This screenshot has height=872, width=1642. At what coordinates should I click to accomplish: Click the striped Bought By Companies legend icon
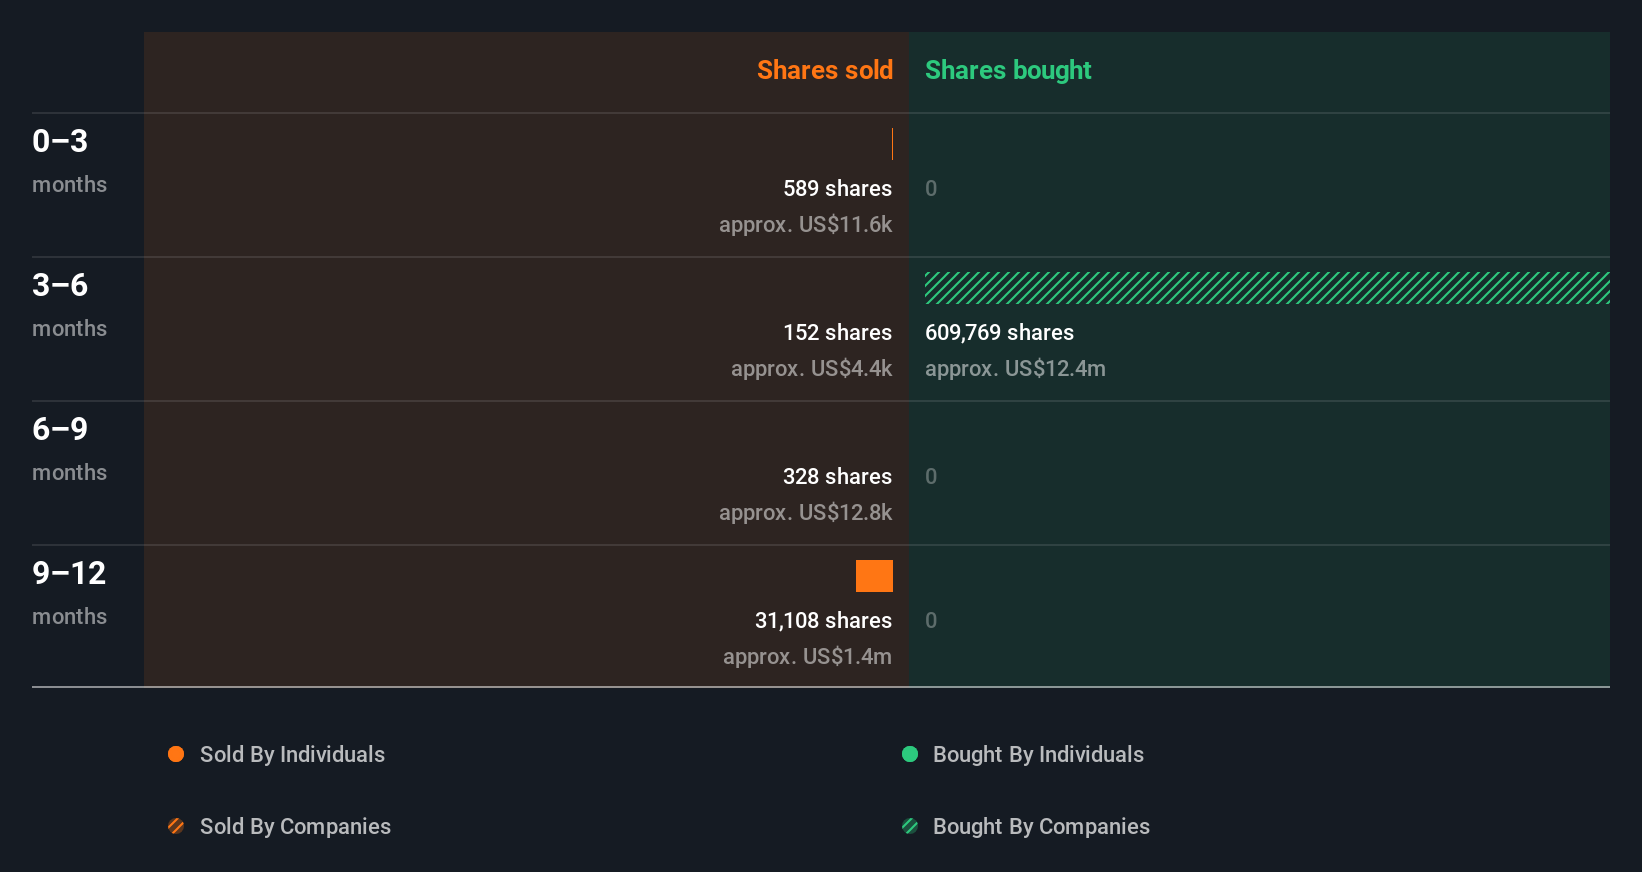pyautogui.click(x=910, y=826)
